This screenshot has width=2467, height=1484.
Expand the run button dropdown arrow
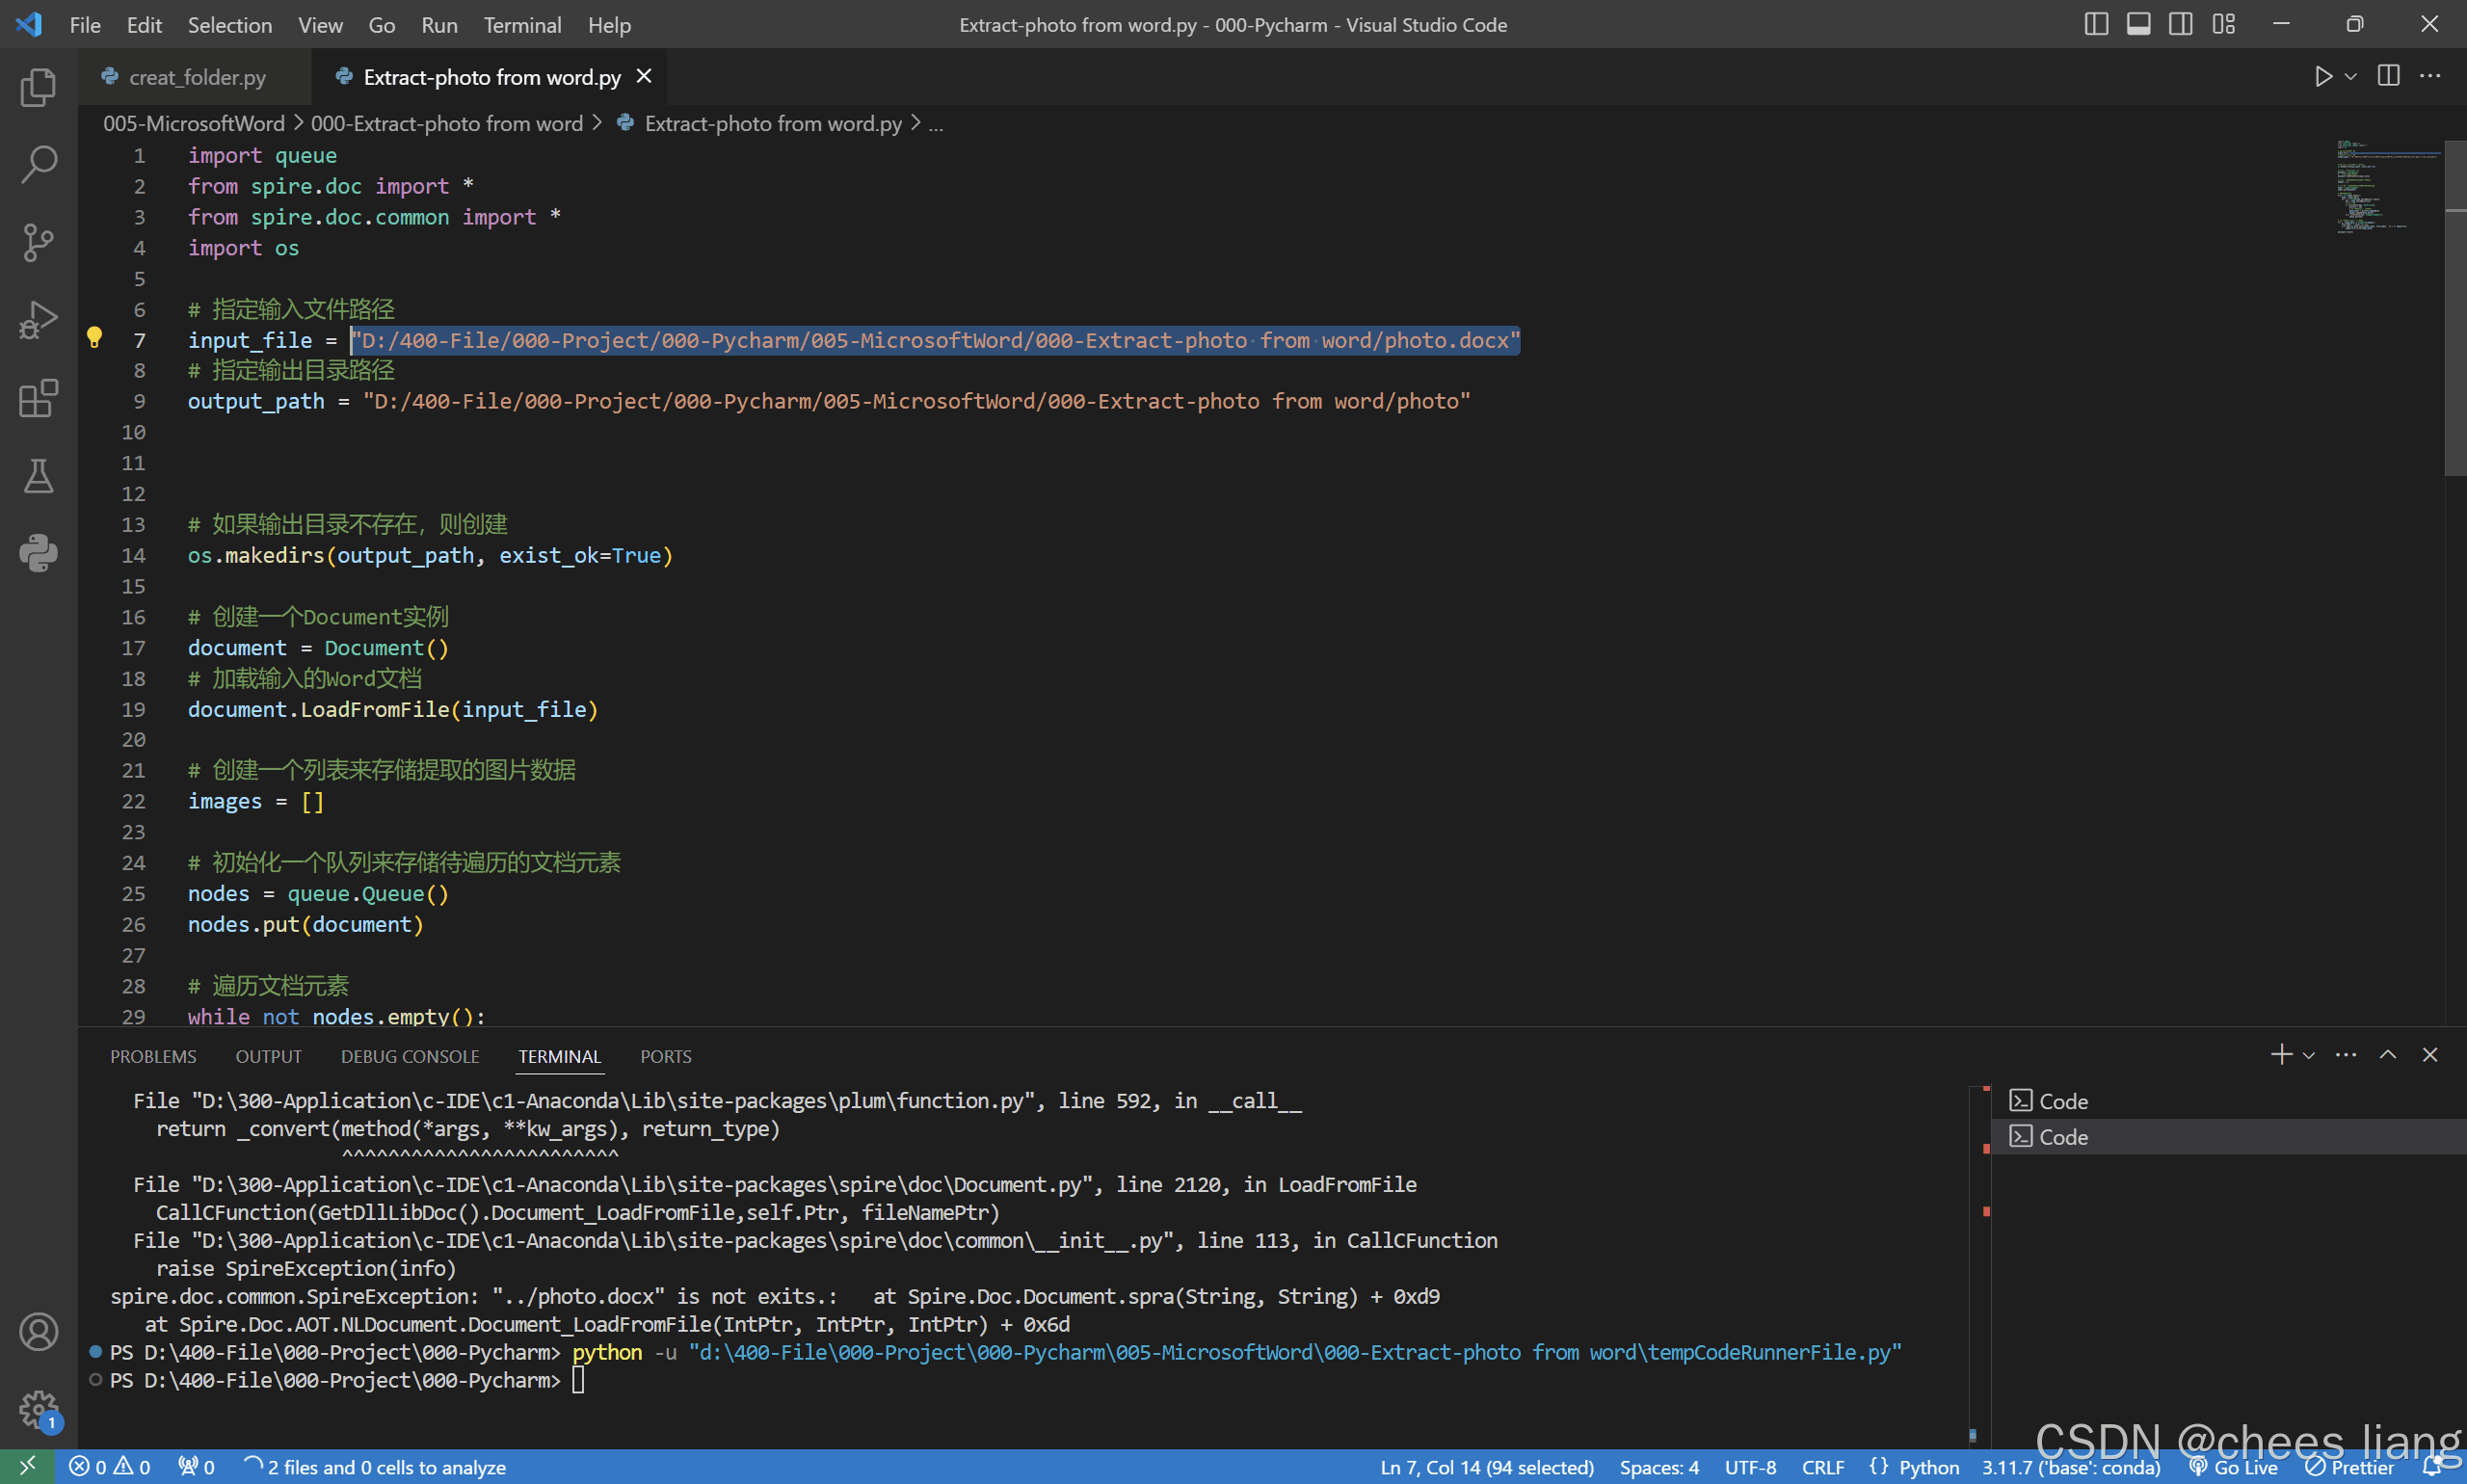2351,77
